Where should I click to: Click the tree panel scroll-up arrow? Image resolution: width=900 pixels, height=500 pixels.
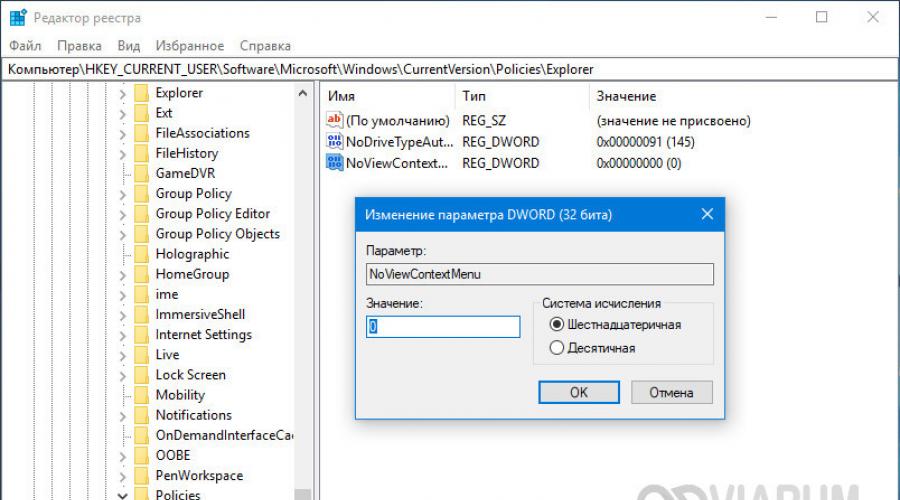point(302,93)
